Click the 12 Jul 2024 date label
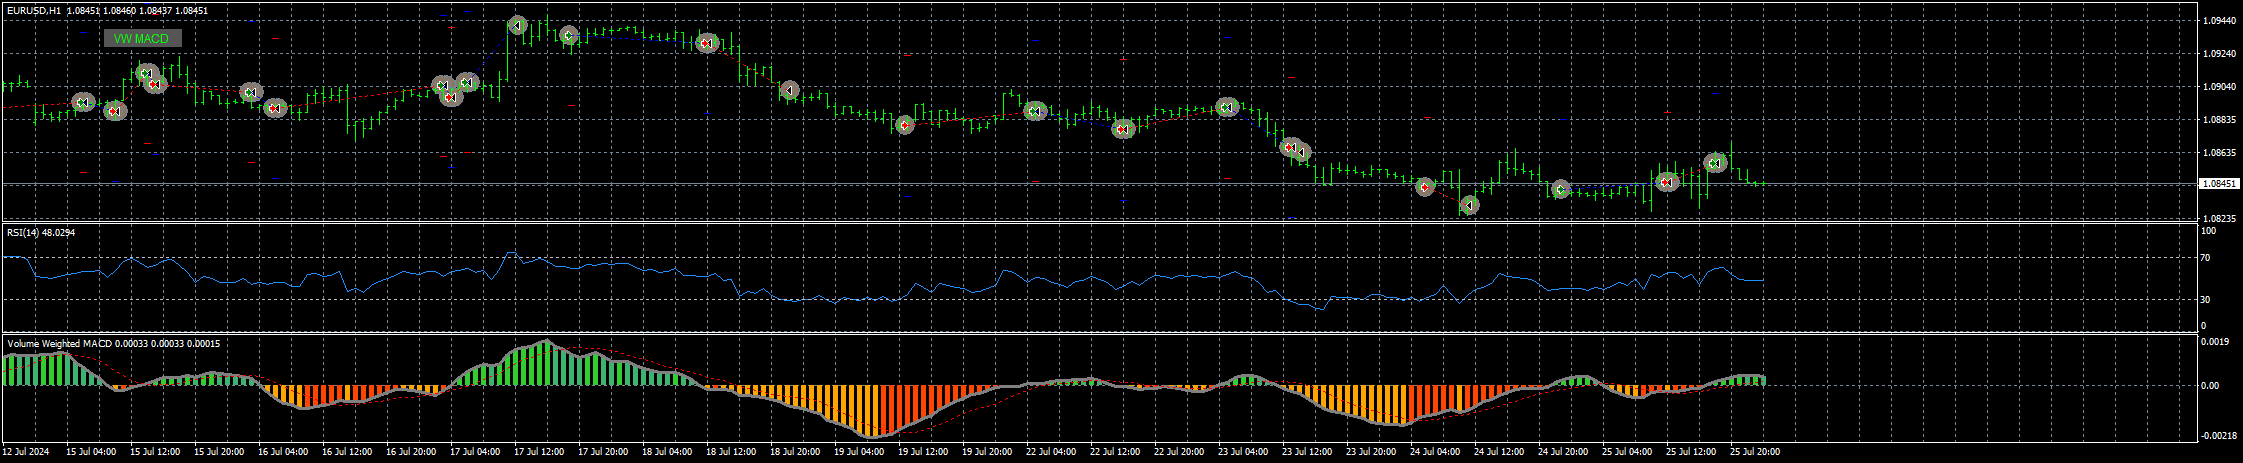The width and height of the screenshot is (2243, 463). click(x=26, y=452)
